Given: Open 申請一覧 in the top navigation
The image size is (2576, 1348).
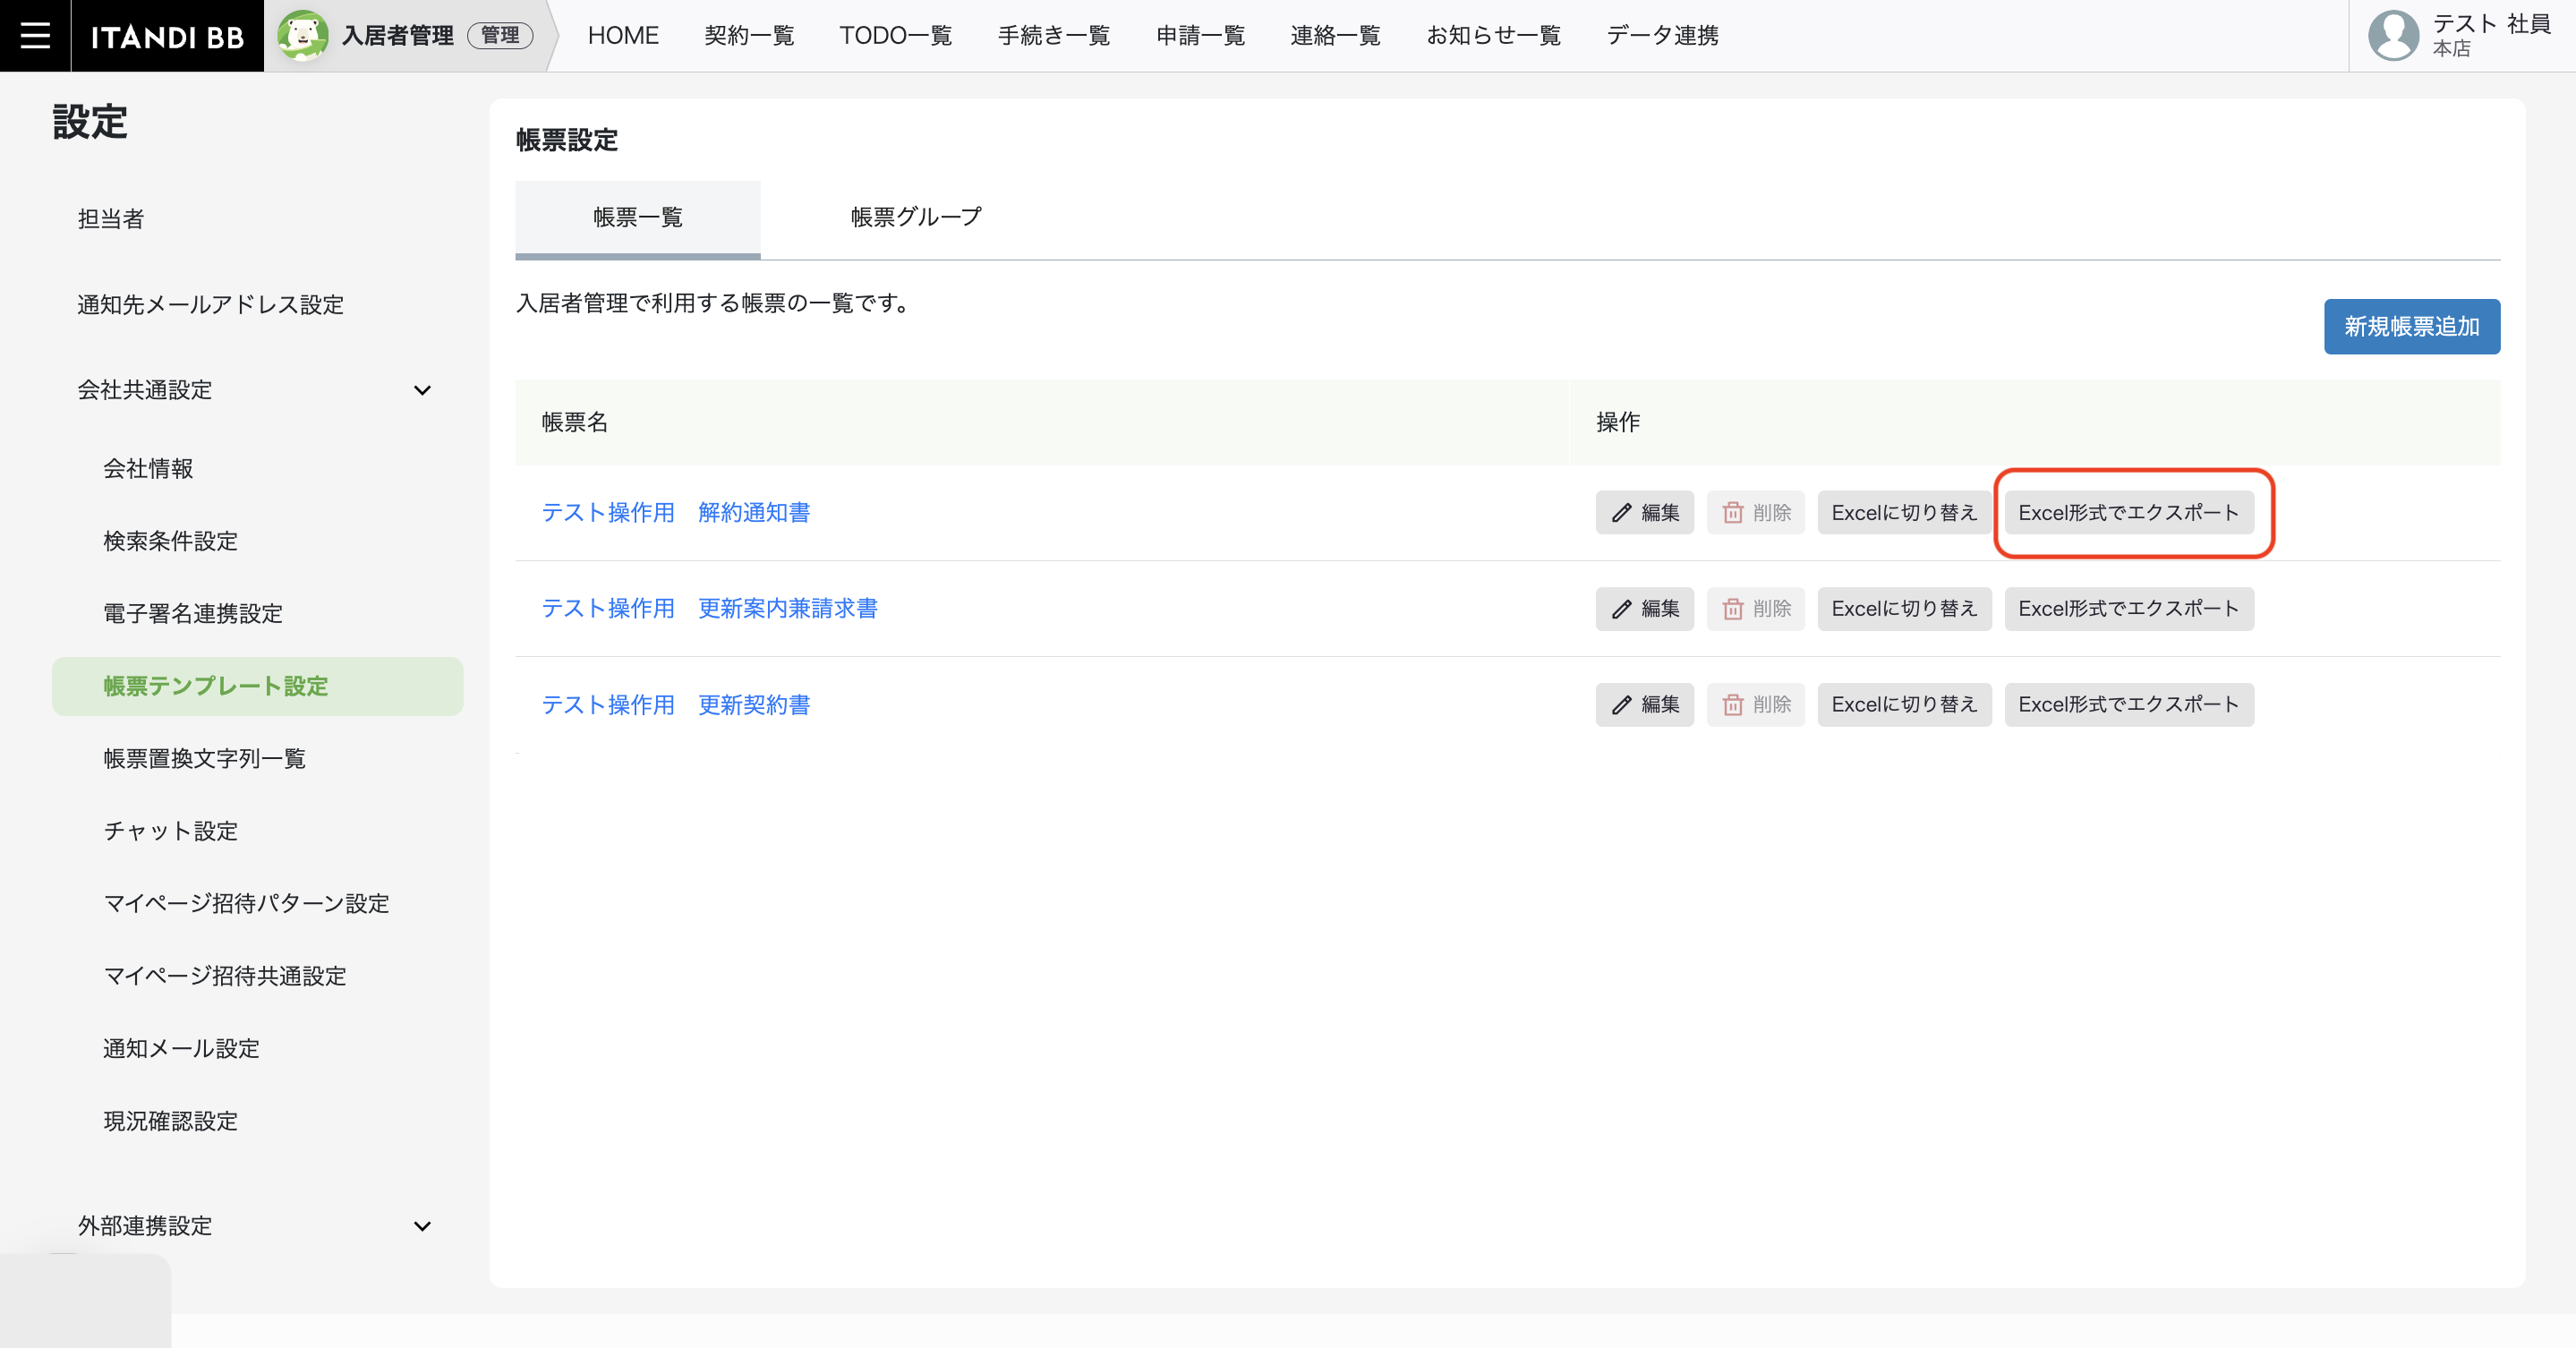Looking at the screenshot, I should 1200,36.
